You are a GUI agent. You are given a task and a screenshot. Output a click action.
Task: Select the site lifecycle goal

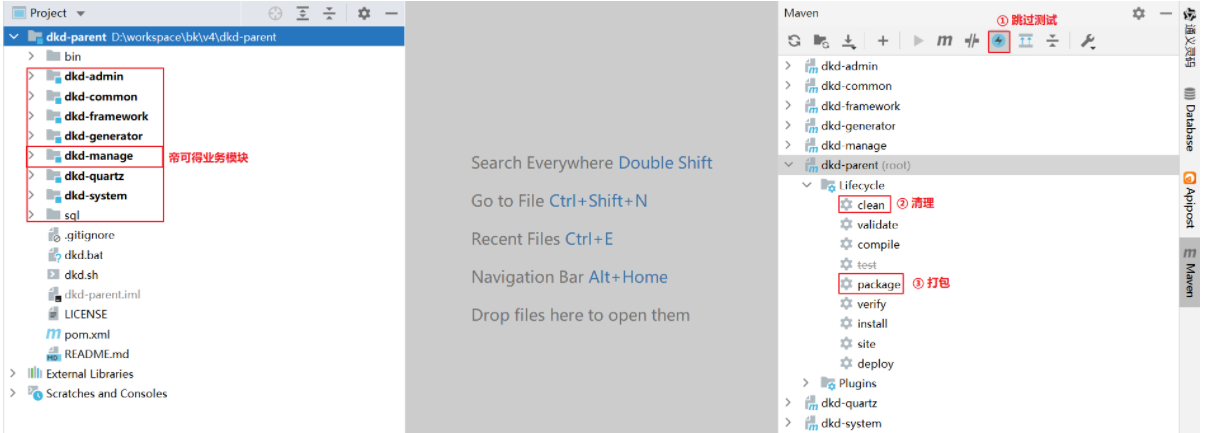pos(866,344)
